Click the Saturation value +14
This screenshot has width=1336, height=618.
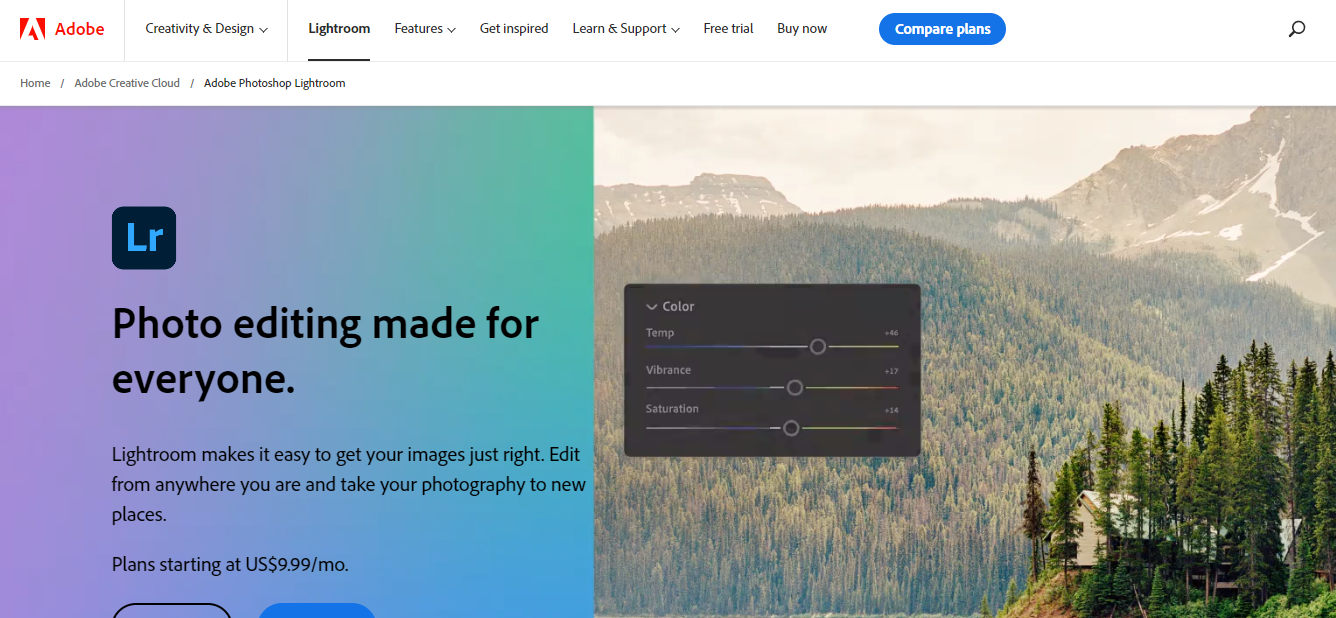[891, 410]
